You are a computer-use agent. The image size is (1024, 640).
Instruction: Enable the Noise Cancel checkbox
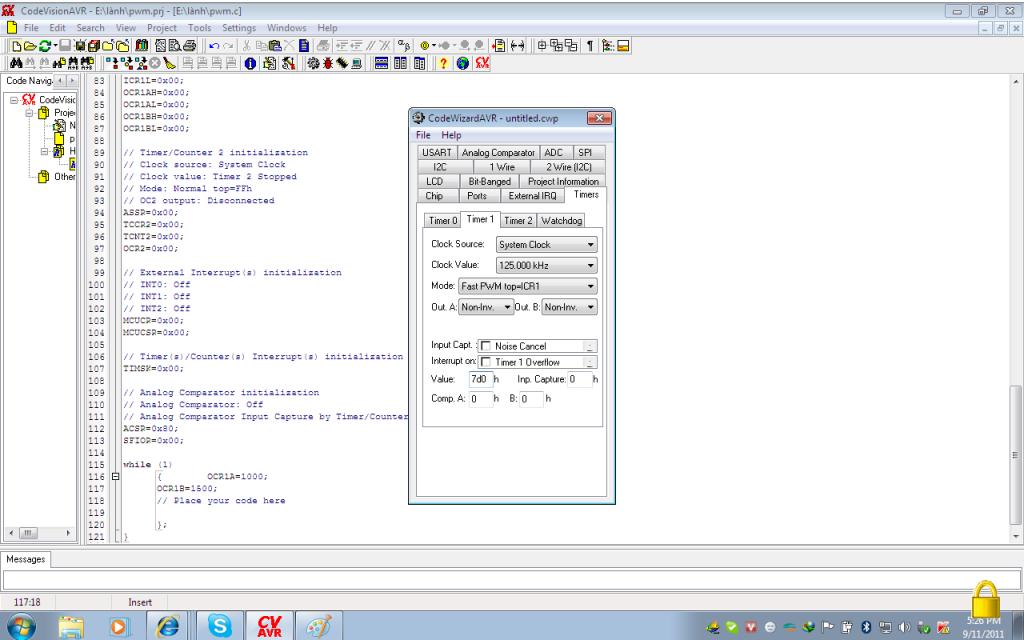pos(486,346)
